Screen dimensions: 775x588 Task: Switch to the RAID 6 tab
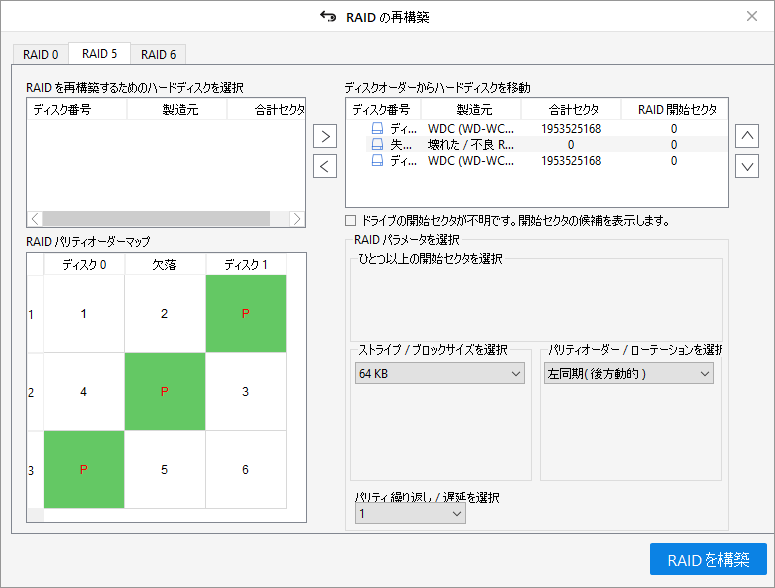pos(158,54)
